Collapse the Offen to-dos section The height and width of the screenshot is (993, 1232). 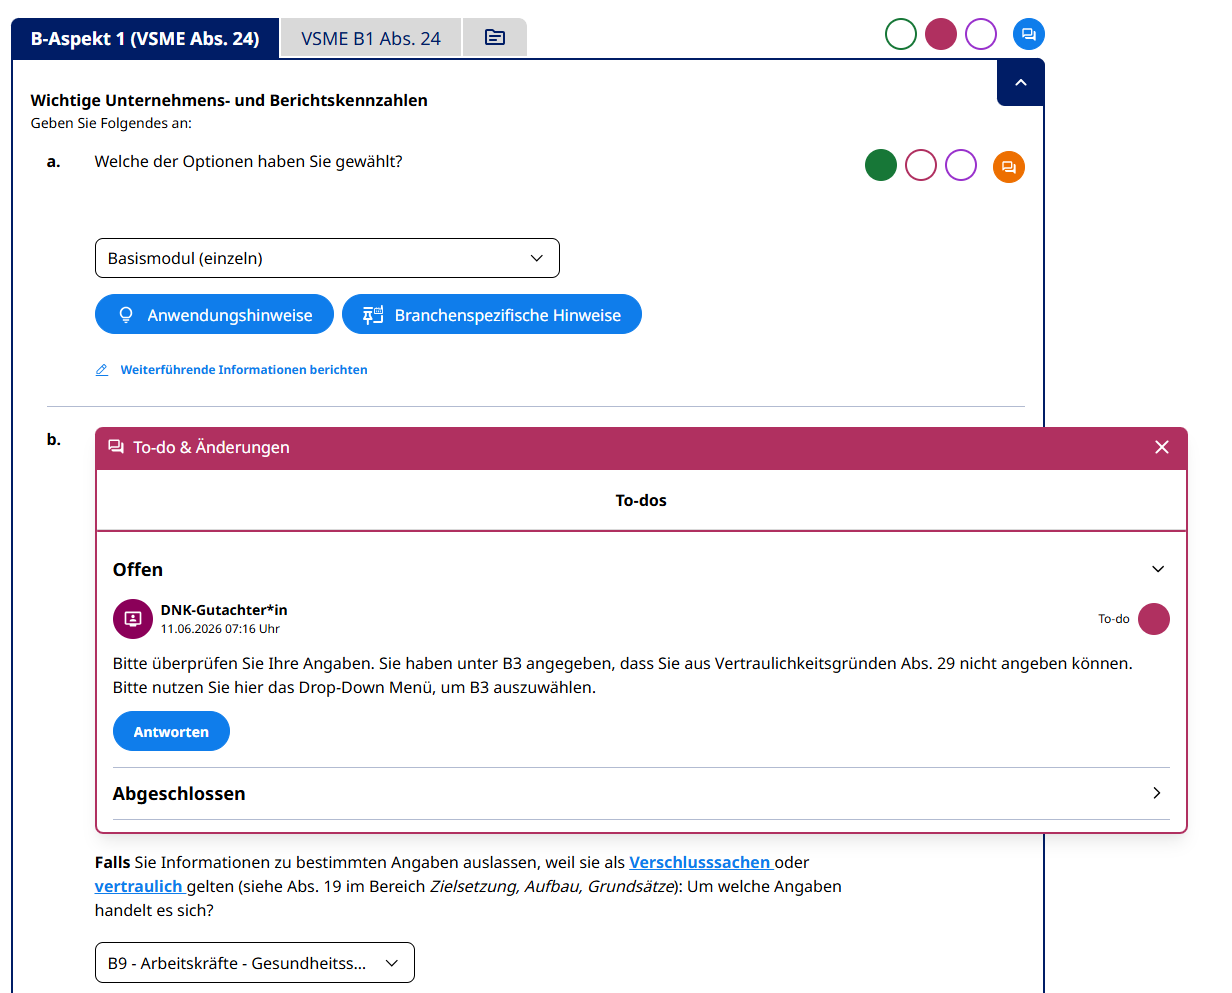1158,569
